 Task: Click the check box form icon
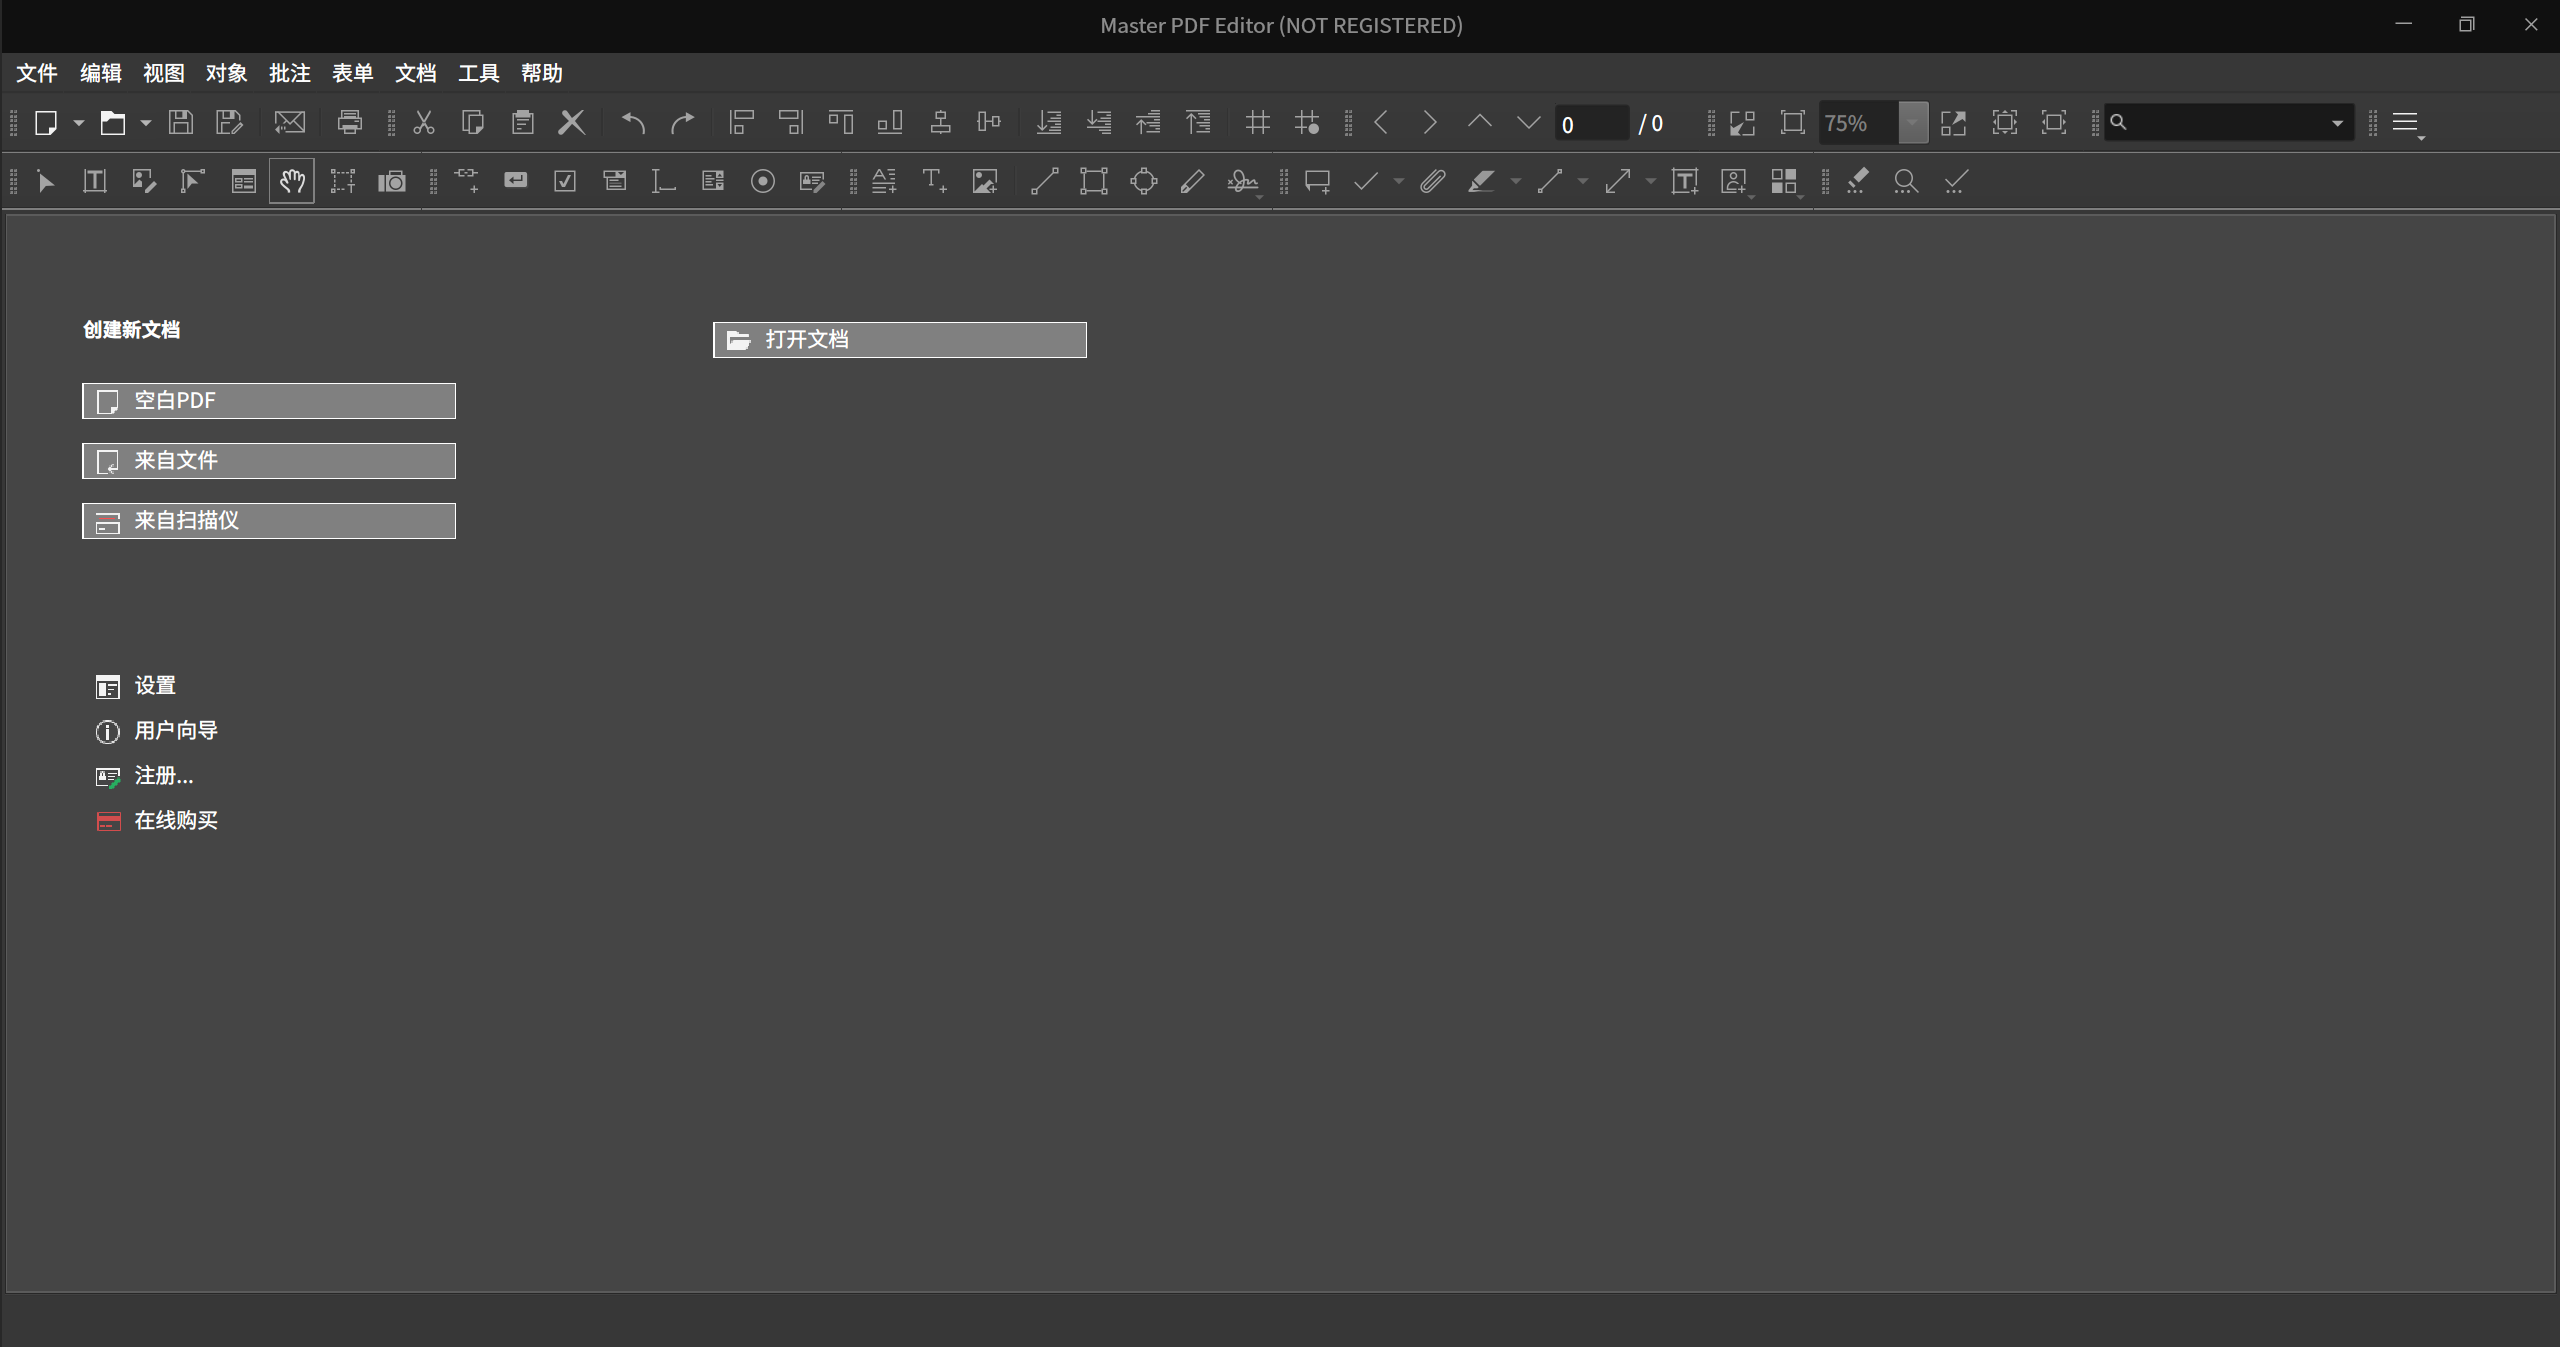565,182
